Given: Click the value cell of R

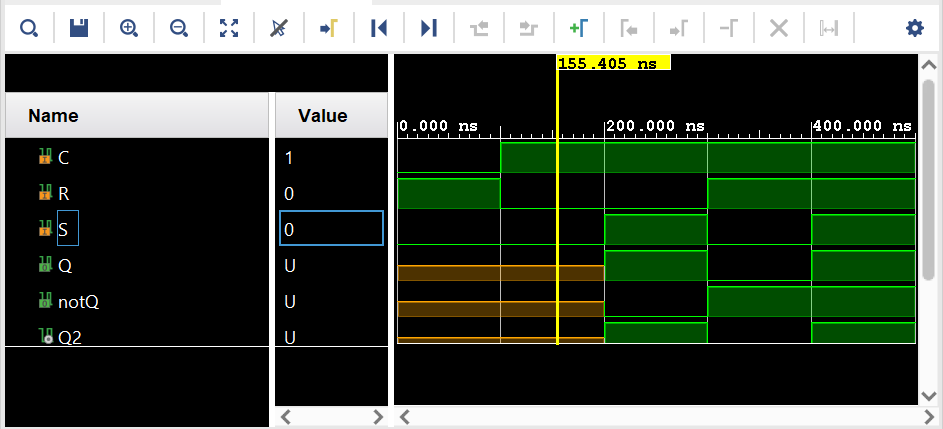Looking at the screenshot, I should [x=331, y=194].
